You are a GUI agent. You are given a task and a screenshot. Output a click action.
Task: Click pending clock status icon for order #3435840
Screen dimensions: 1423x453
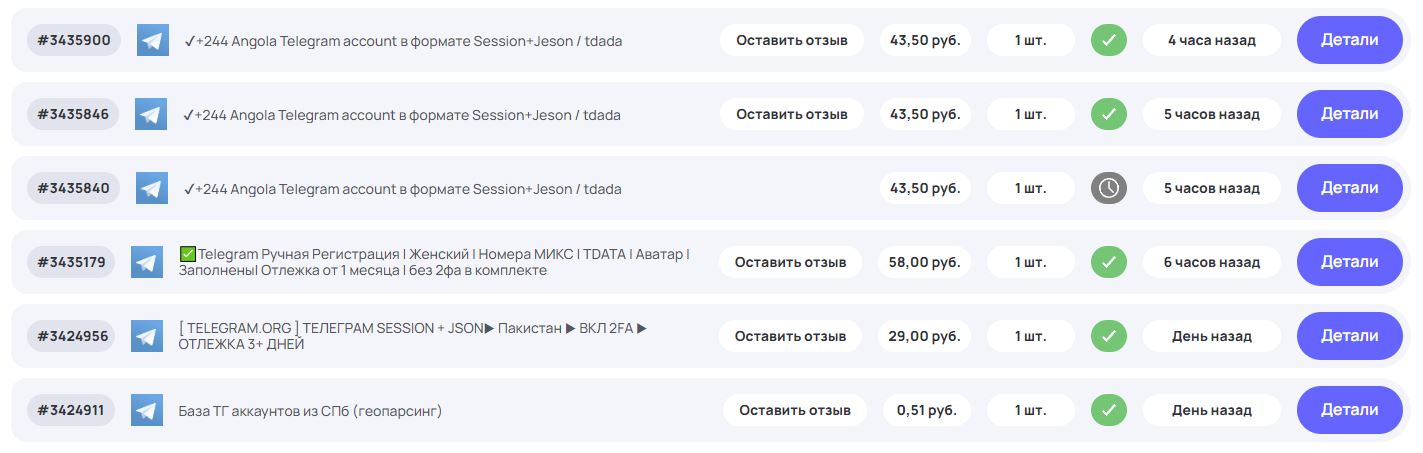(x=1108, y=188)
